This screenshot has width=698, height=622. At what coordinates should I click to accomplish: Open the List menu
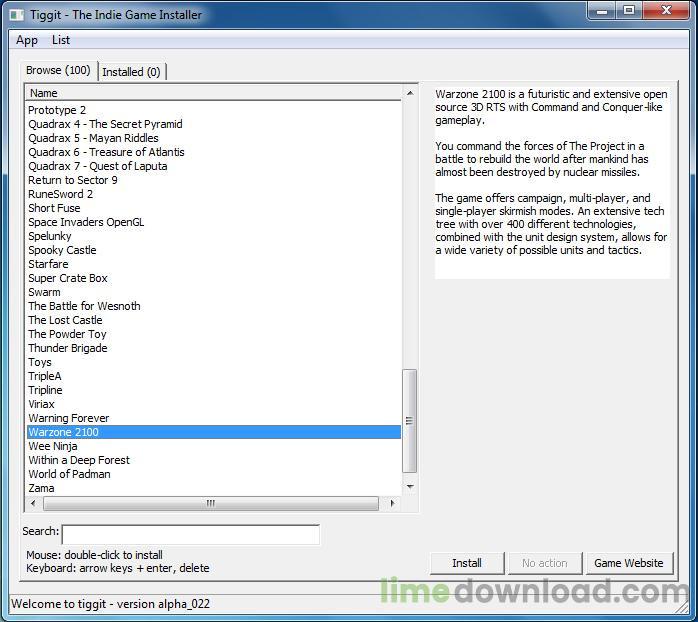point(61,40)
